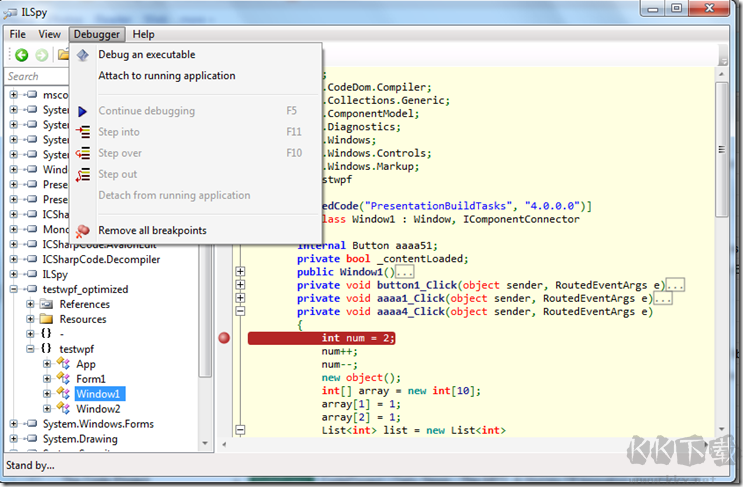
Task: Expand the Form1 class node
Action: (47, 379)
